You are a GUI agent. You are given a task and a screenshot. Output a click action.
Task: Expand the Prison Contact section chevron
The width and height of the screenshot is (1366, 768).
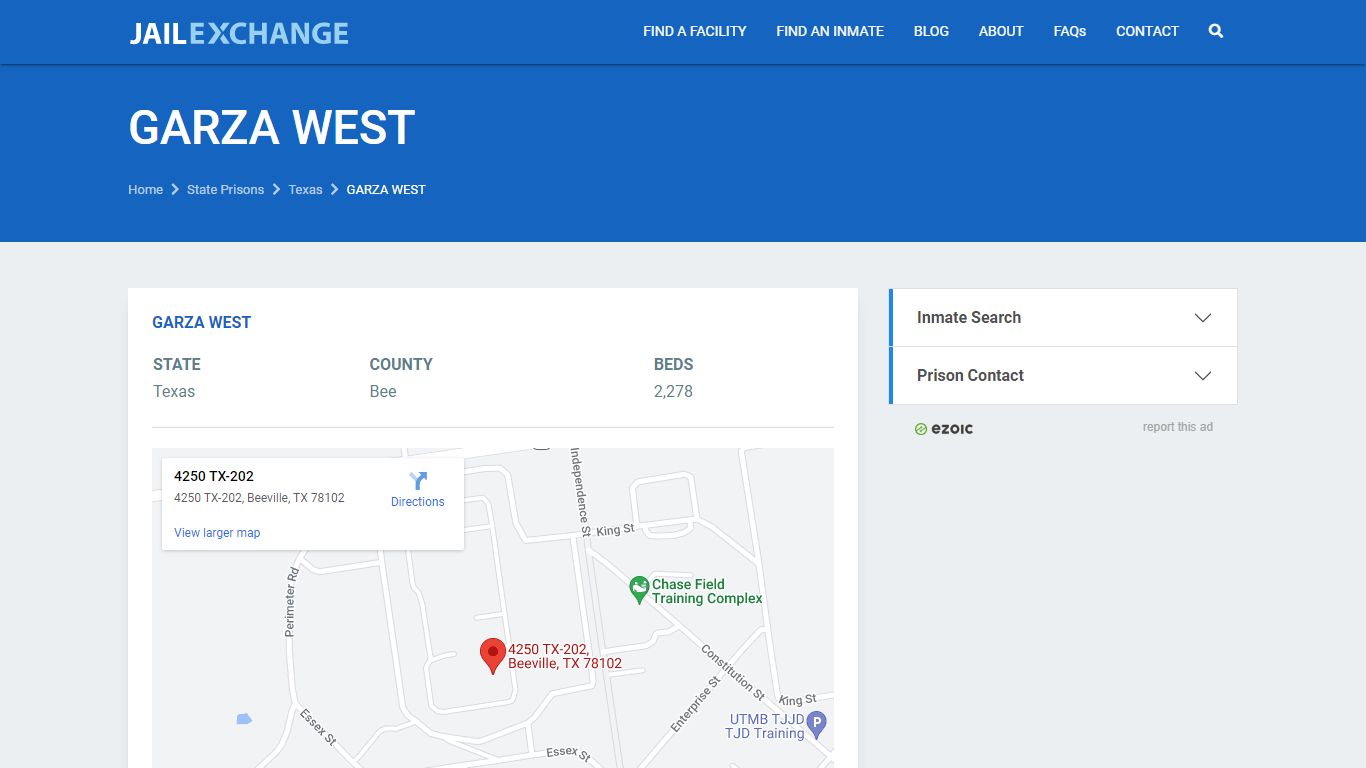(1203, 376)
